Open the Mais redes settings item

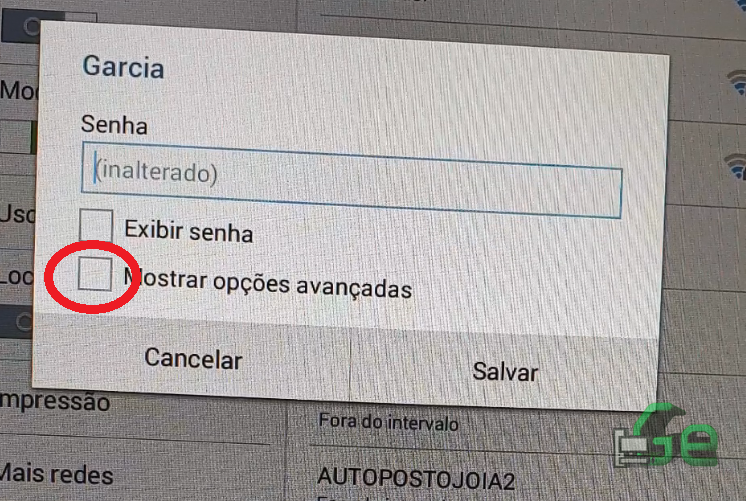point(56,474)
